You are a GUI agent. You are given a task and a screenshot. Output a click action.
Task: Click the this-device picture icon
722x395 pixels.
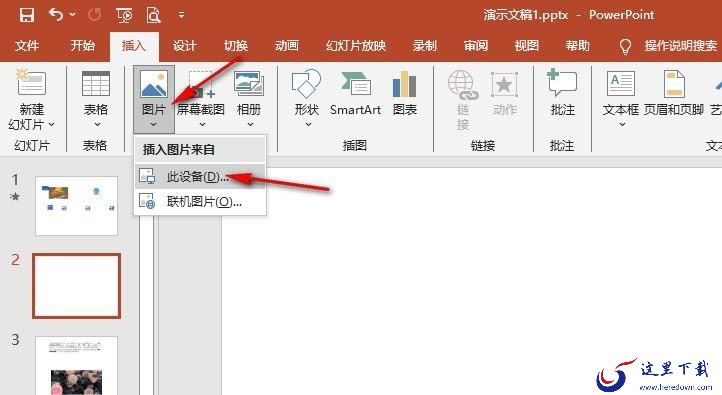click(147, 177)
